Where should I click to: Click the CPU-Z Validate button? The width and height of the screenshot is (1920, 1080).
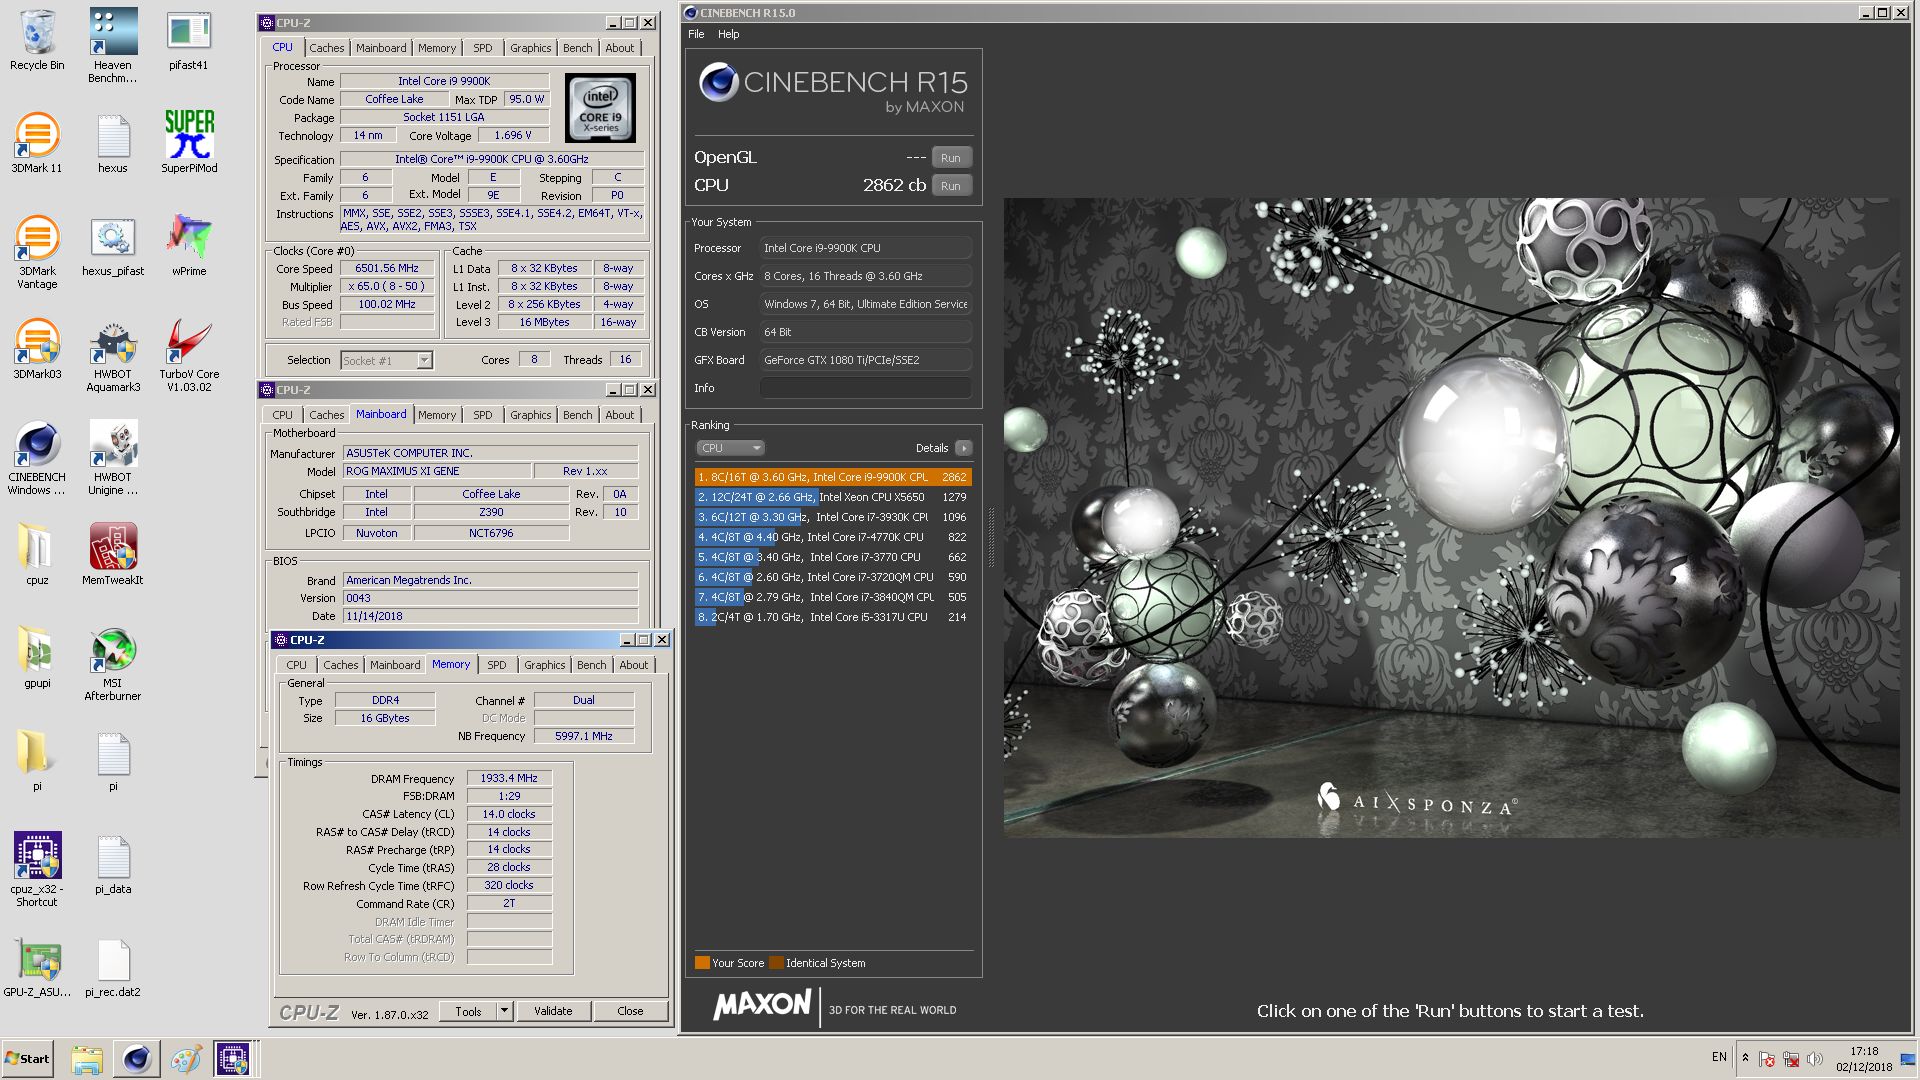coord(553,1011)
